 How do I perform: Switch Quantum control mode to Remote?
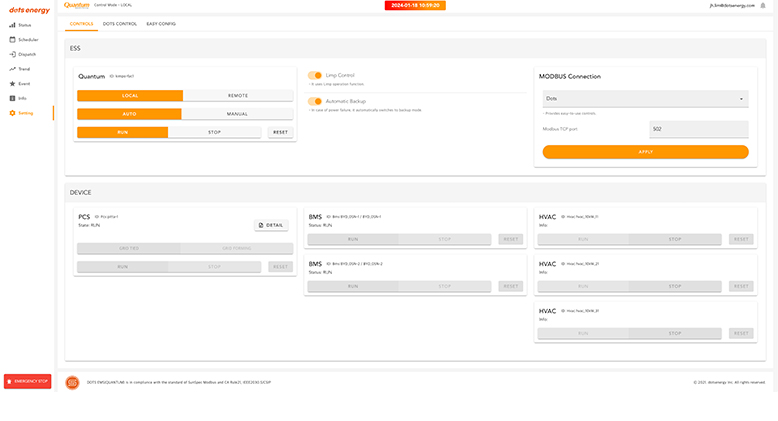(x=238, y=96)
